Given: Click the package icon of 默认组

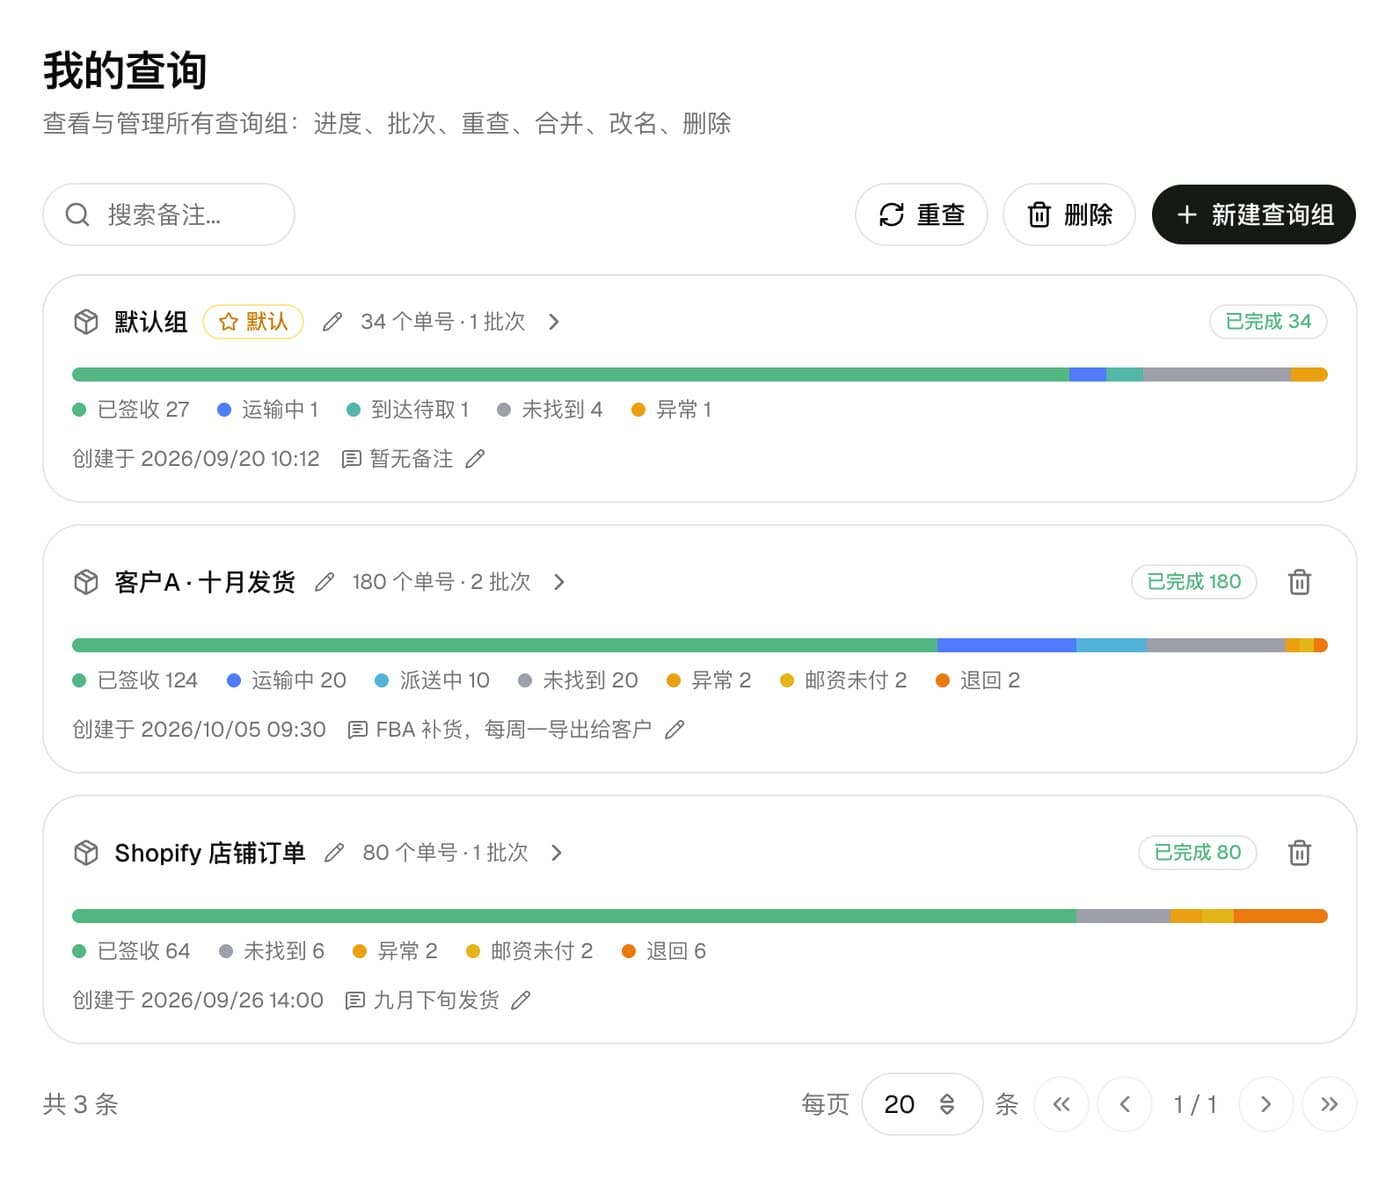Looking at the screenshot, I should [x=86, y=322].
